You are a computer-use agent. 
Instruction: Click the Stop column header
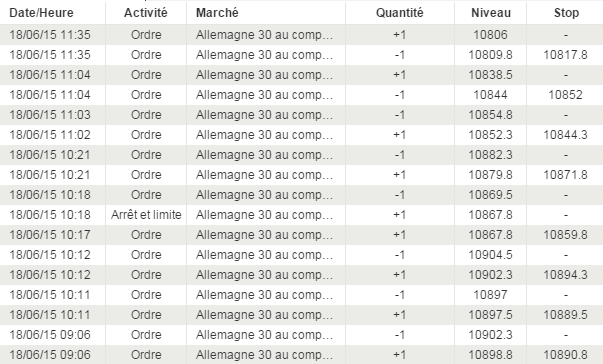click(x=566, y=13)
